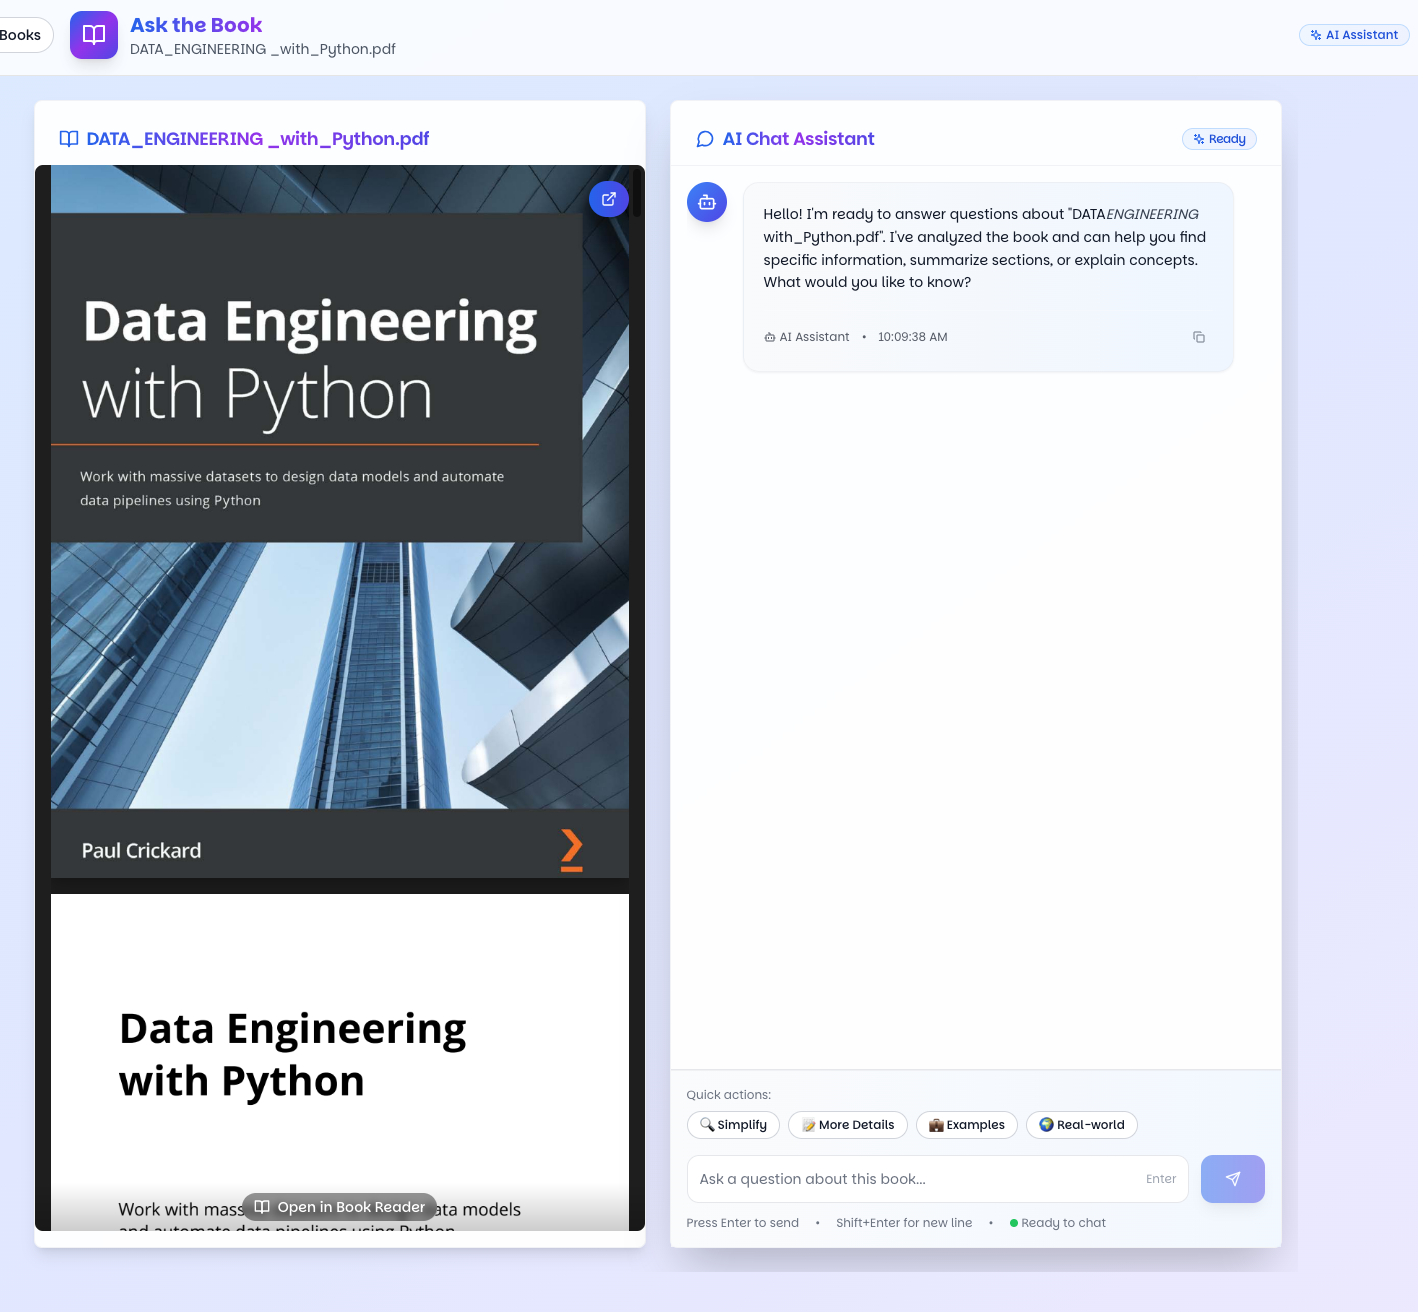The width and height of the screenshot is (1418, 1312).
Task: Click the DATA_ENGINEERING _with_Python.pdf panel title
Action: 257,139
